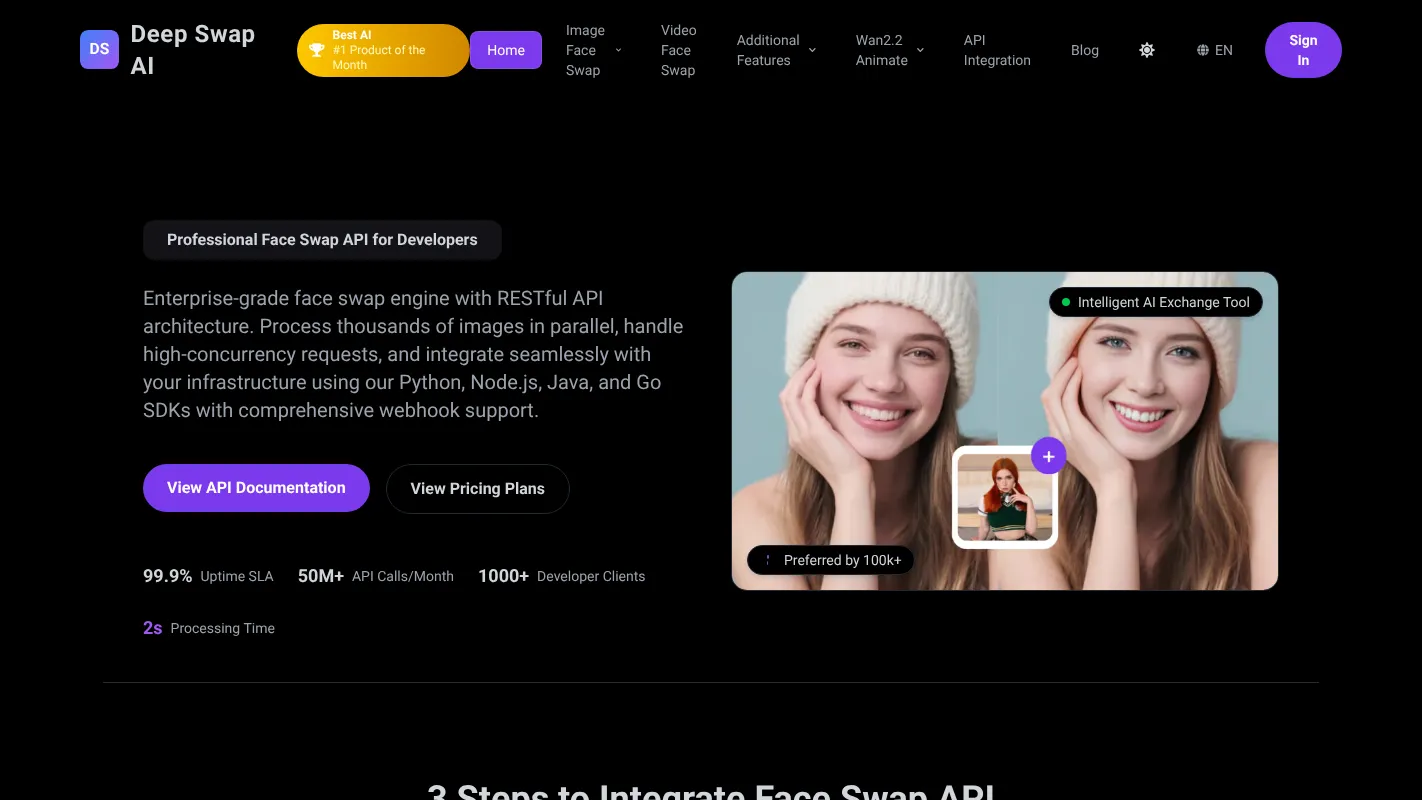Toggle light/dark theme mode

[1146, 49]
